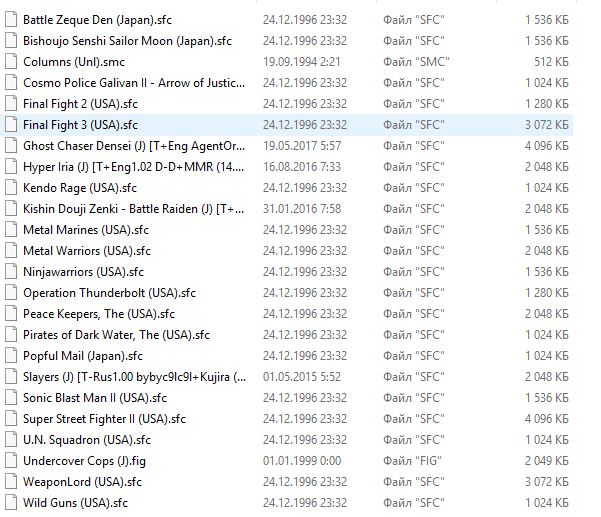Click date 19.09.1994 2:21 of Columns
Screen dimensions: 601x517
pos(302,62)
